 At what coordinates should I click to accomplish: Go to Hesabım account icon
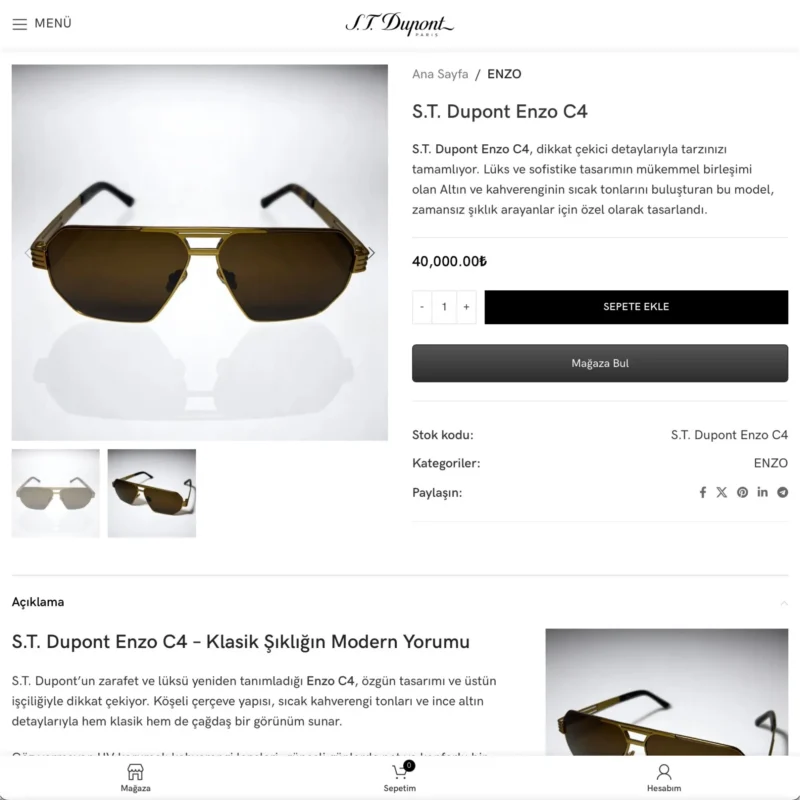[664, 778]
